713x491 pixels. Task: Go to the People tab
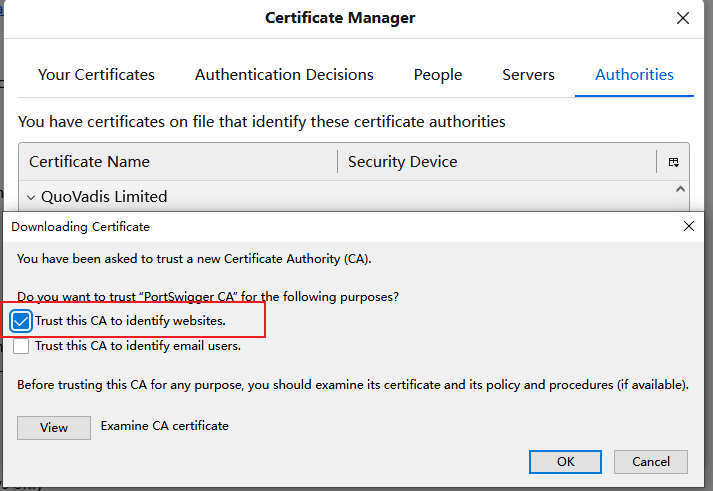[438, 75]
